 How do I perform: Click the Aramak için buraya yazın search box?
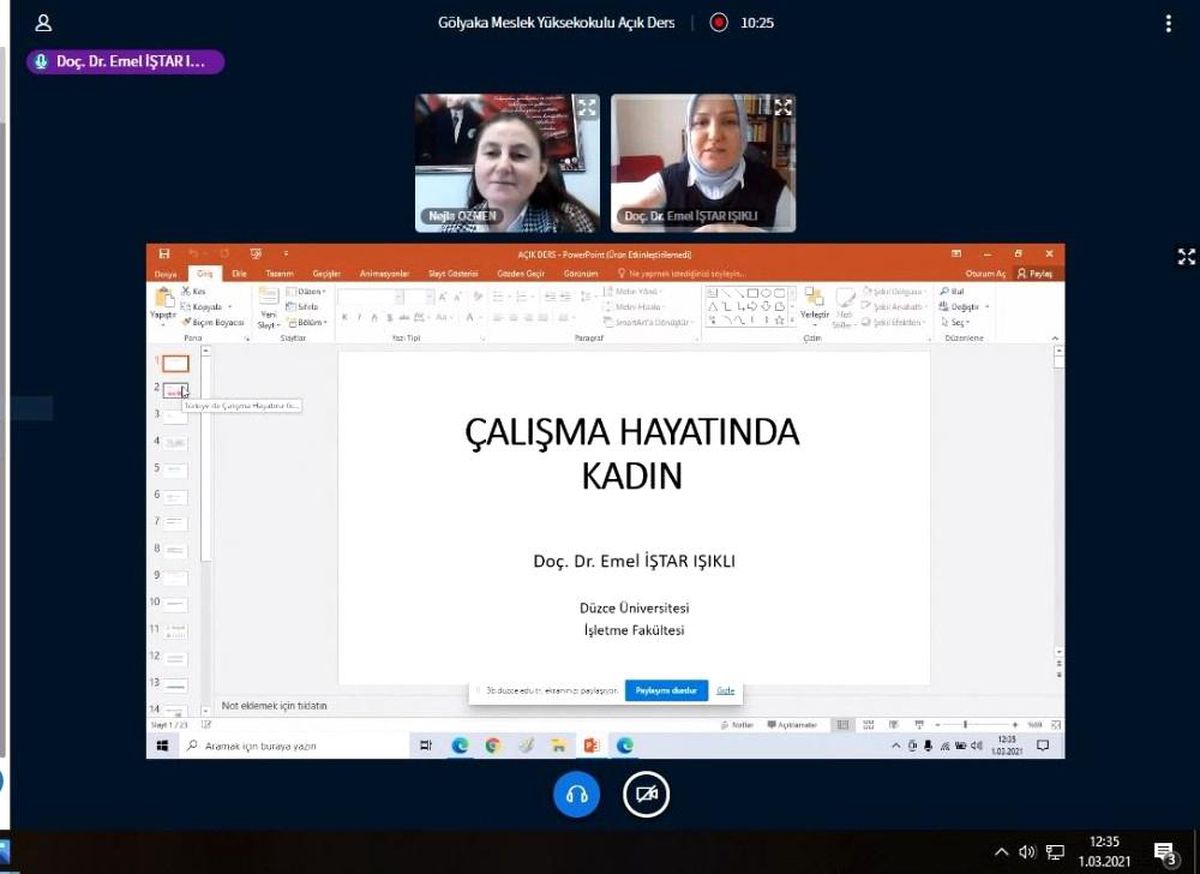pyautogui.click(x=292, y=745)
